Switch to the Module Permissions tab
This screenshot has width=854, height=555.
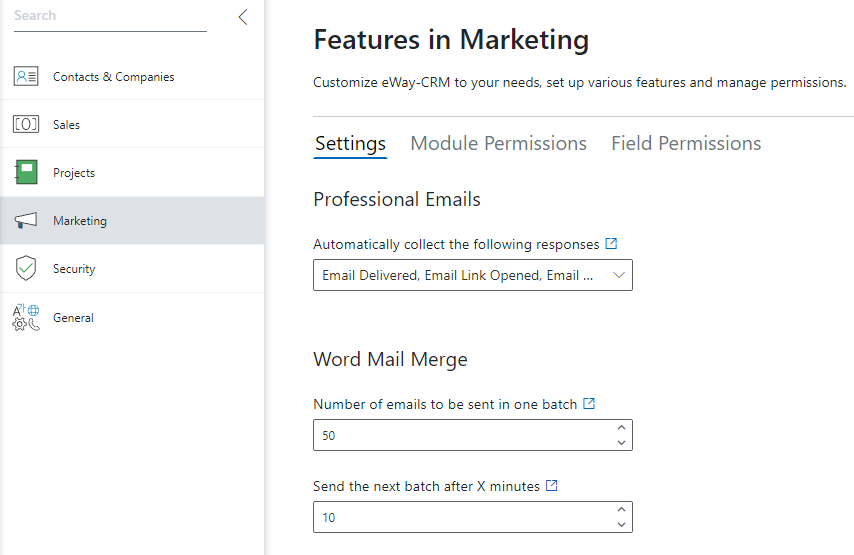point(498,143)
